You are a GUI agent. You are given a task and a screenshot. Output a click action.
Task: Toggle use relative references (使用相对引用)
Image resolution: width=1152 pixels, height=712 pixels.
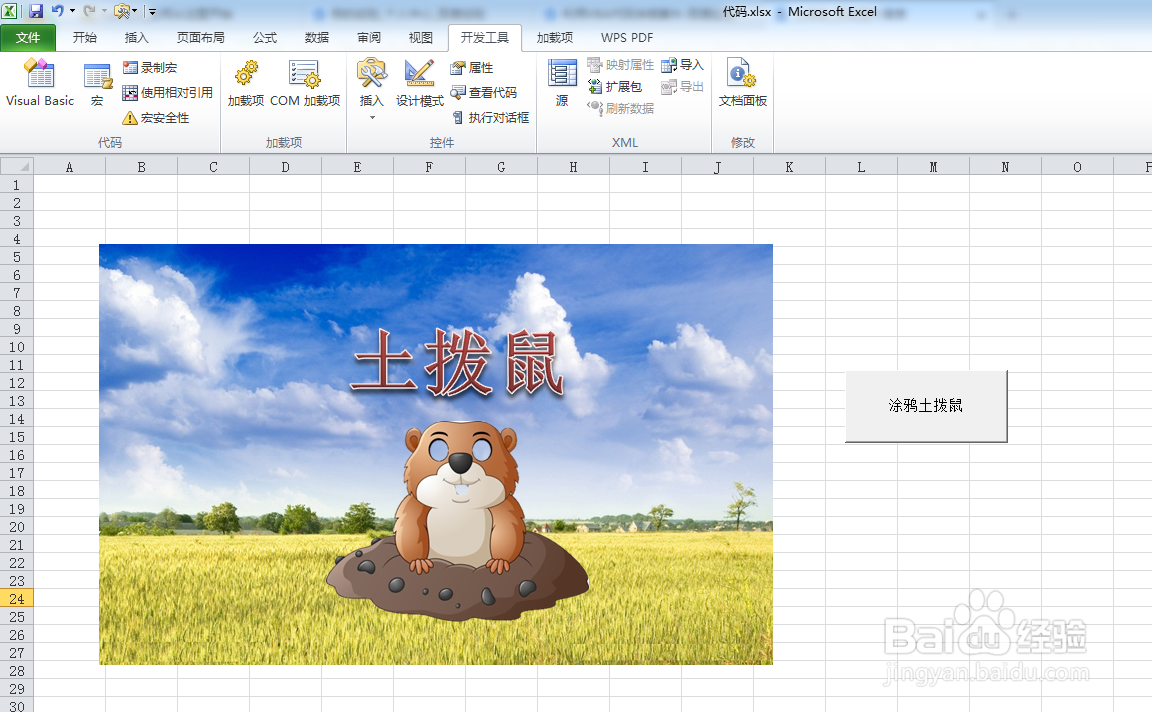click(x=168, y=93)
